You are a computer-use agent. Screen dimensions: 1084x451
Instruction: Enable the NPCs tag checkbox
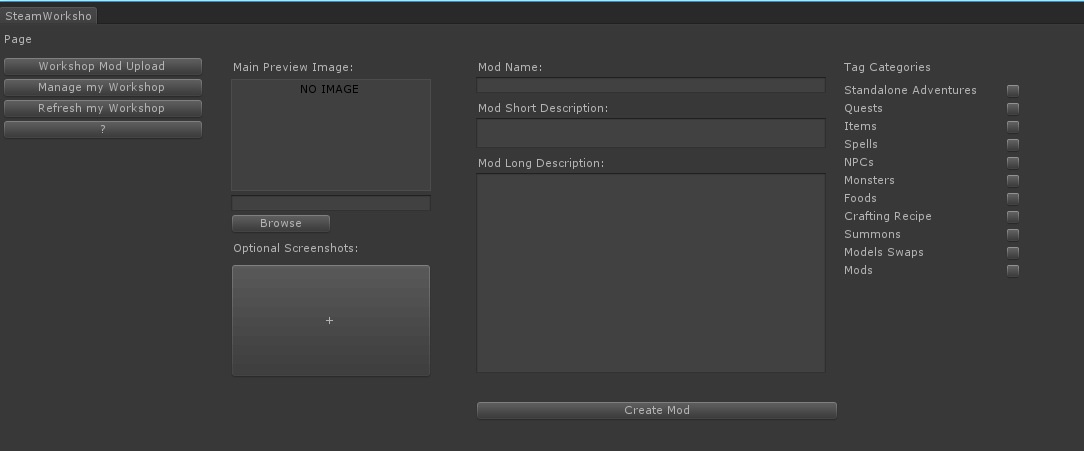pyautogui.click(x=1013, y=162)
